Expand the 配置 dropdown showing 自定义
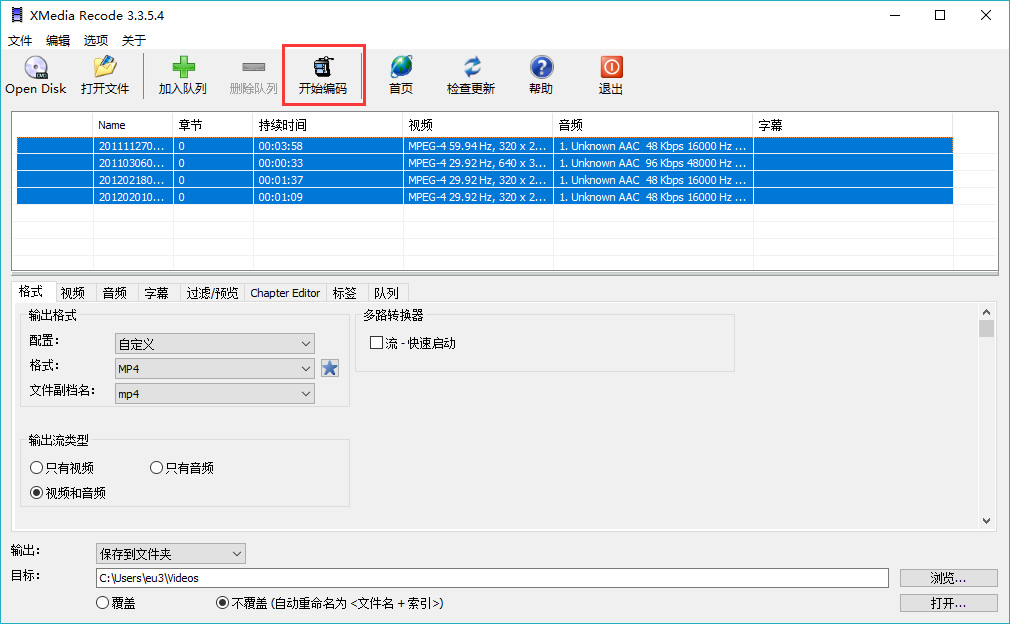 coord(214,344)
